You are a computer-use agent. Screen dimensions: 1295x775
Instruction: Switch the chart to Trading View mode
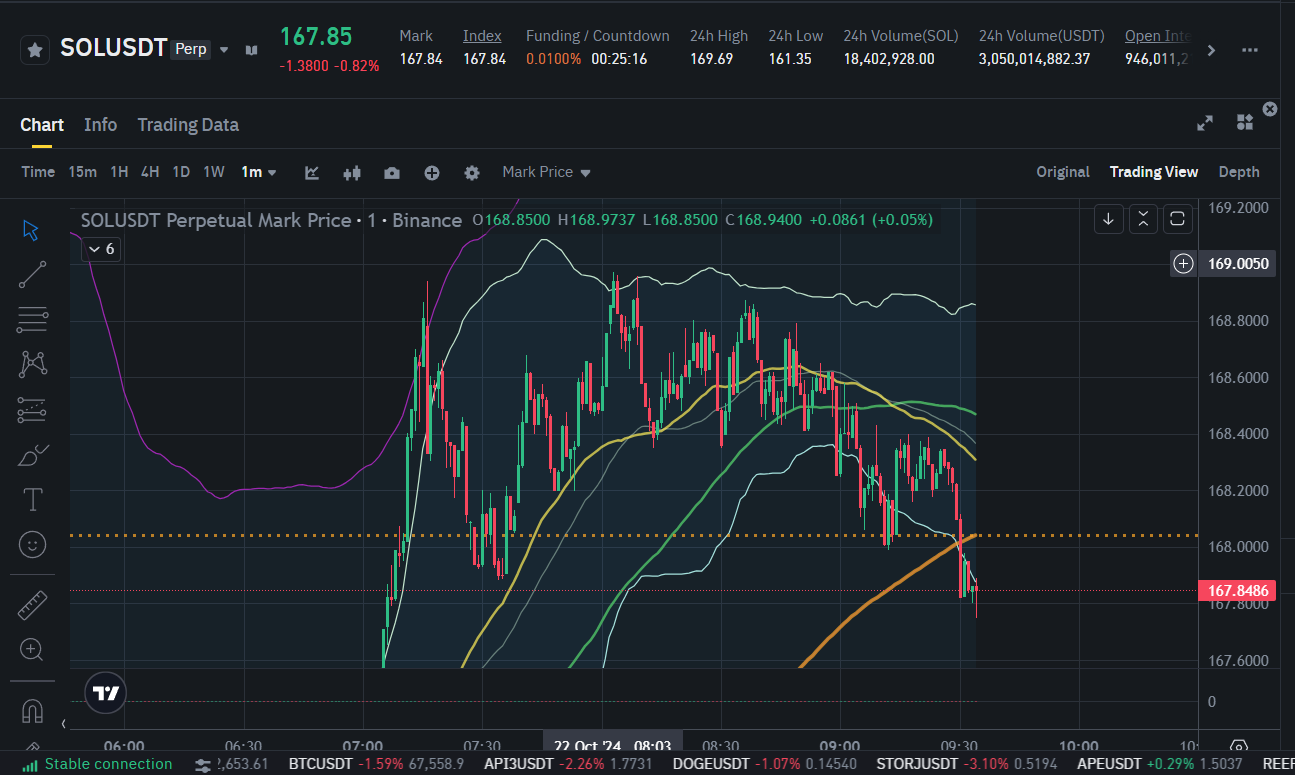pyautogui.click(x=1153, y=172)
